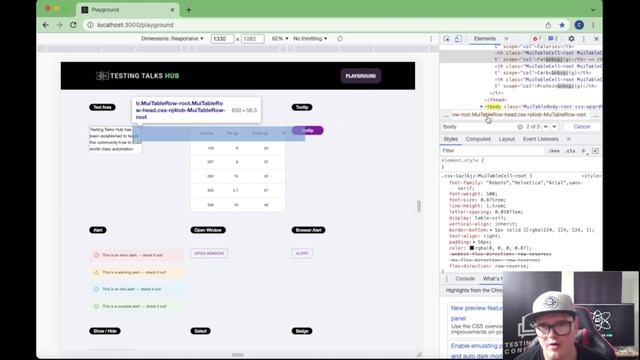640x360 pixels.
Task: Open the Console drawer tab
Action: click(465, 279)
